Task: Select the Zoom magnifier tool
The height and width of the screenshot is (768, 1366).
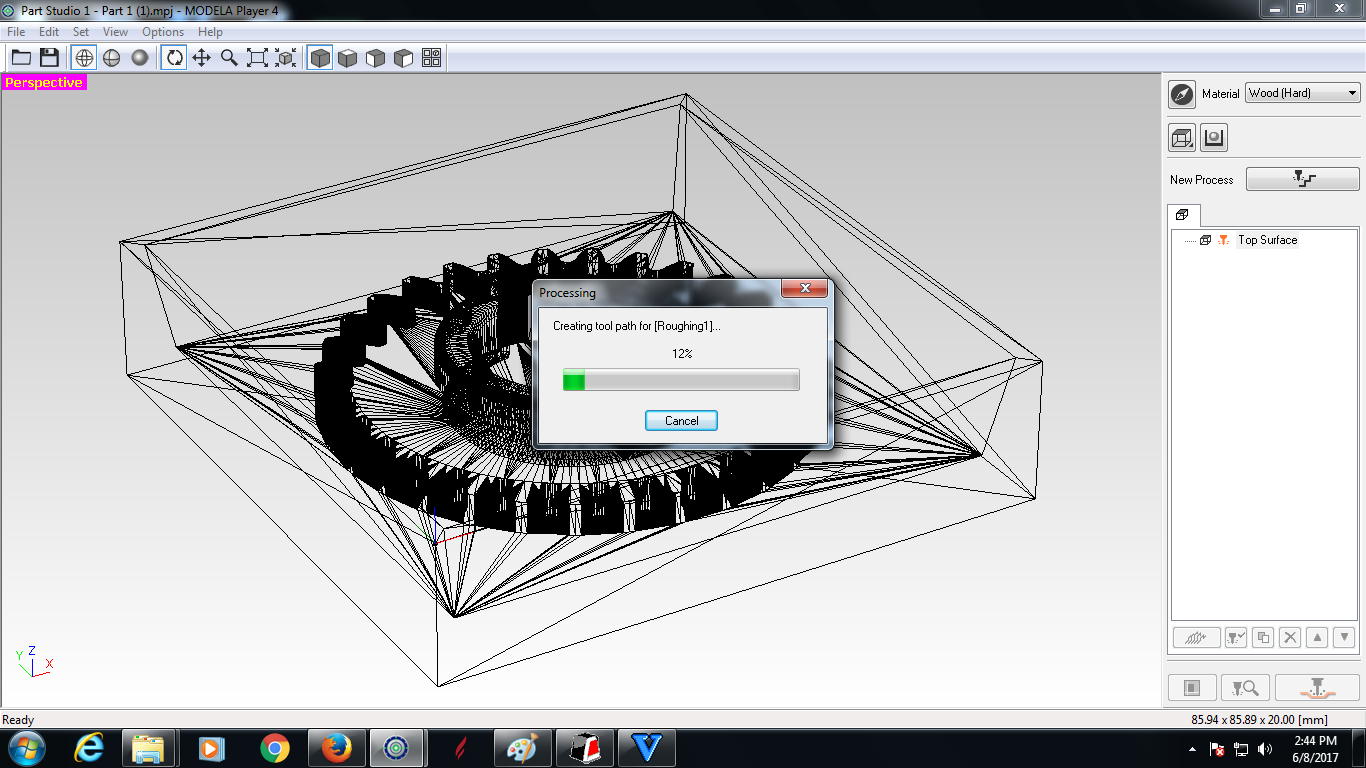Action: (230, 58)
